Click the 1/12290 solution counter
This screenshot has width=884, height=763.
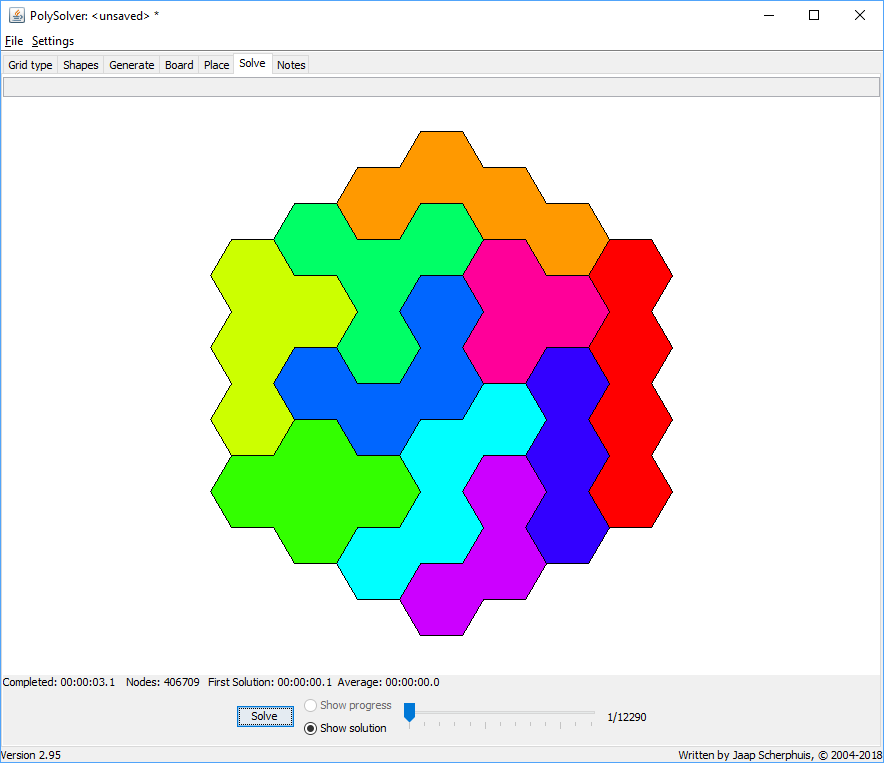626,717
